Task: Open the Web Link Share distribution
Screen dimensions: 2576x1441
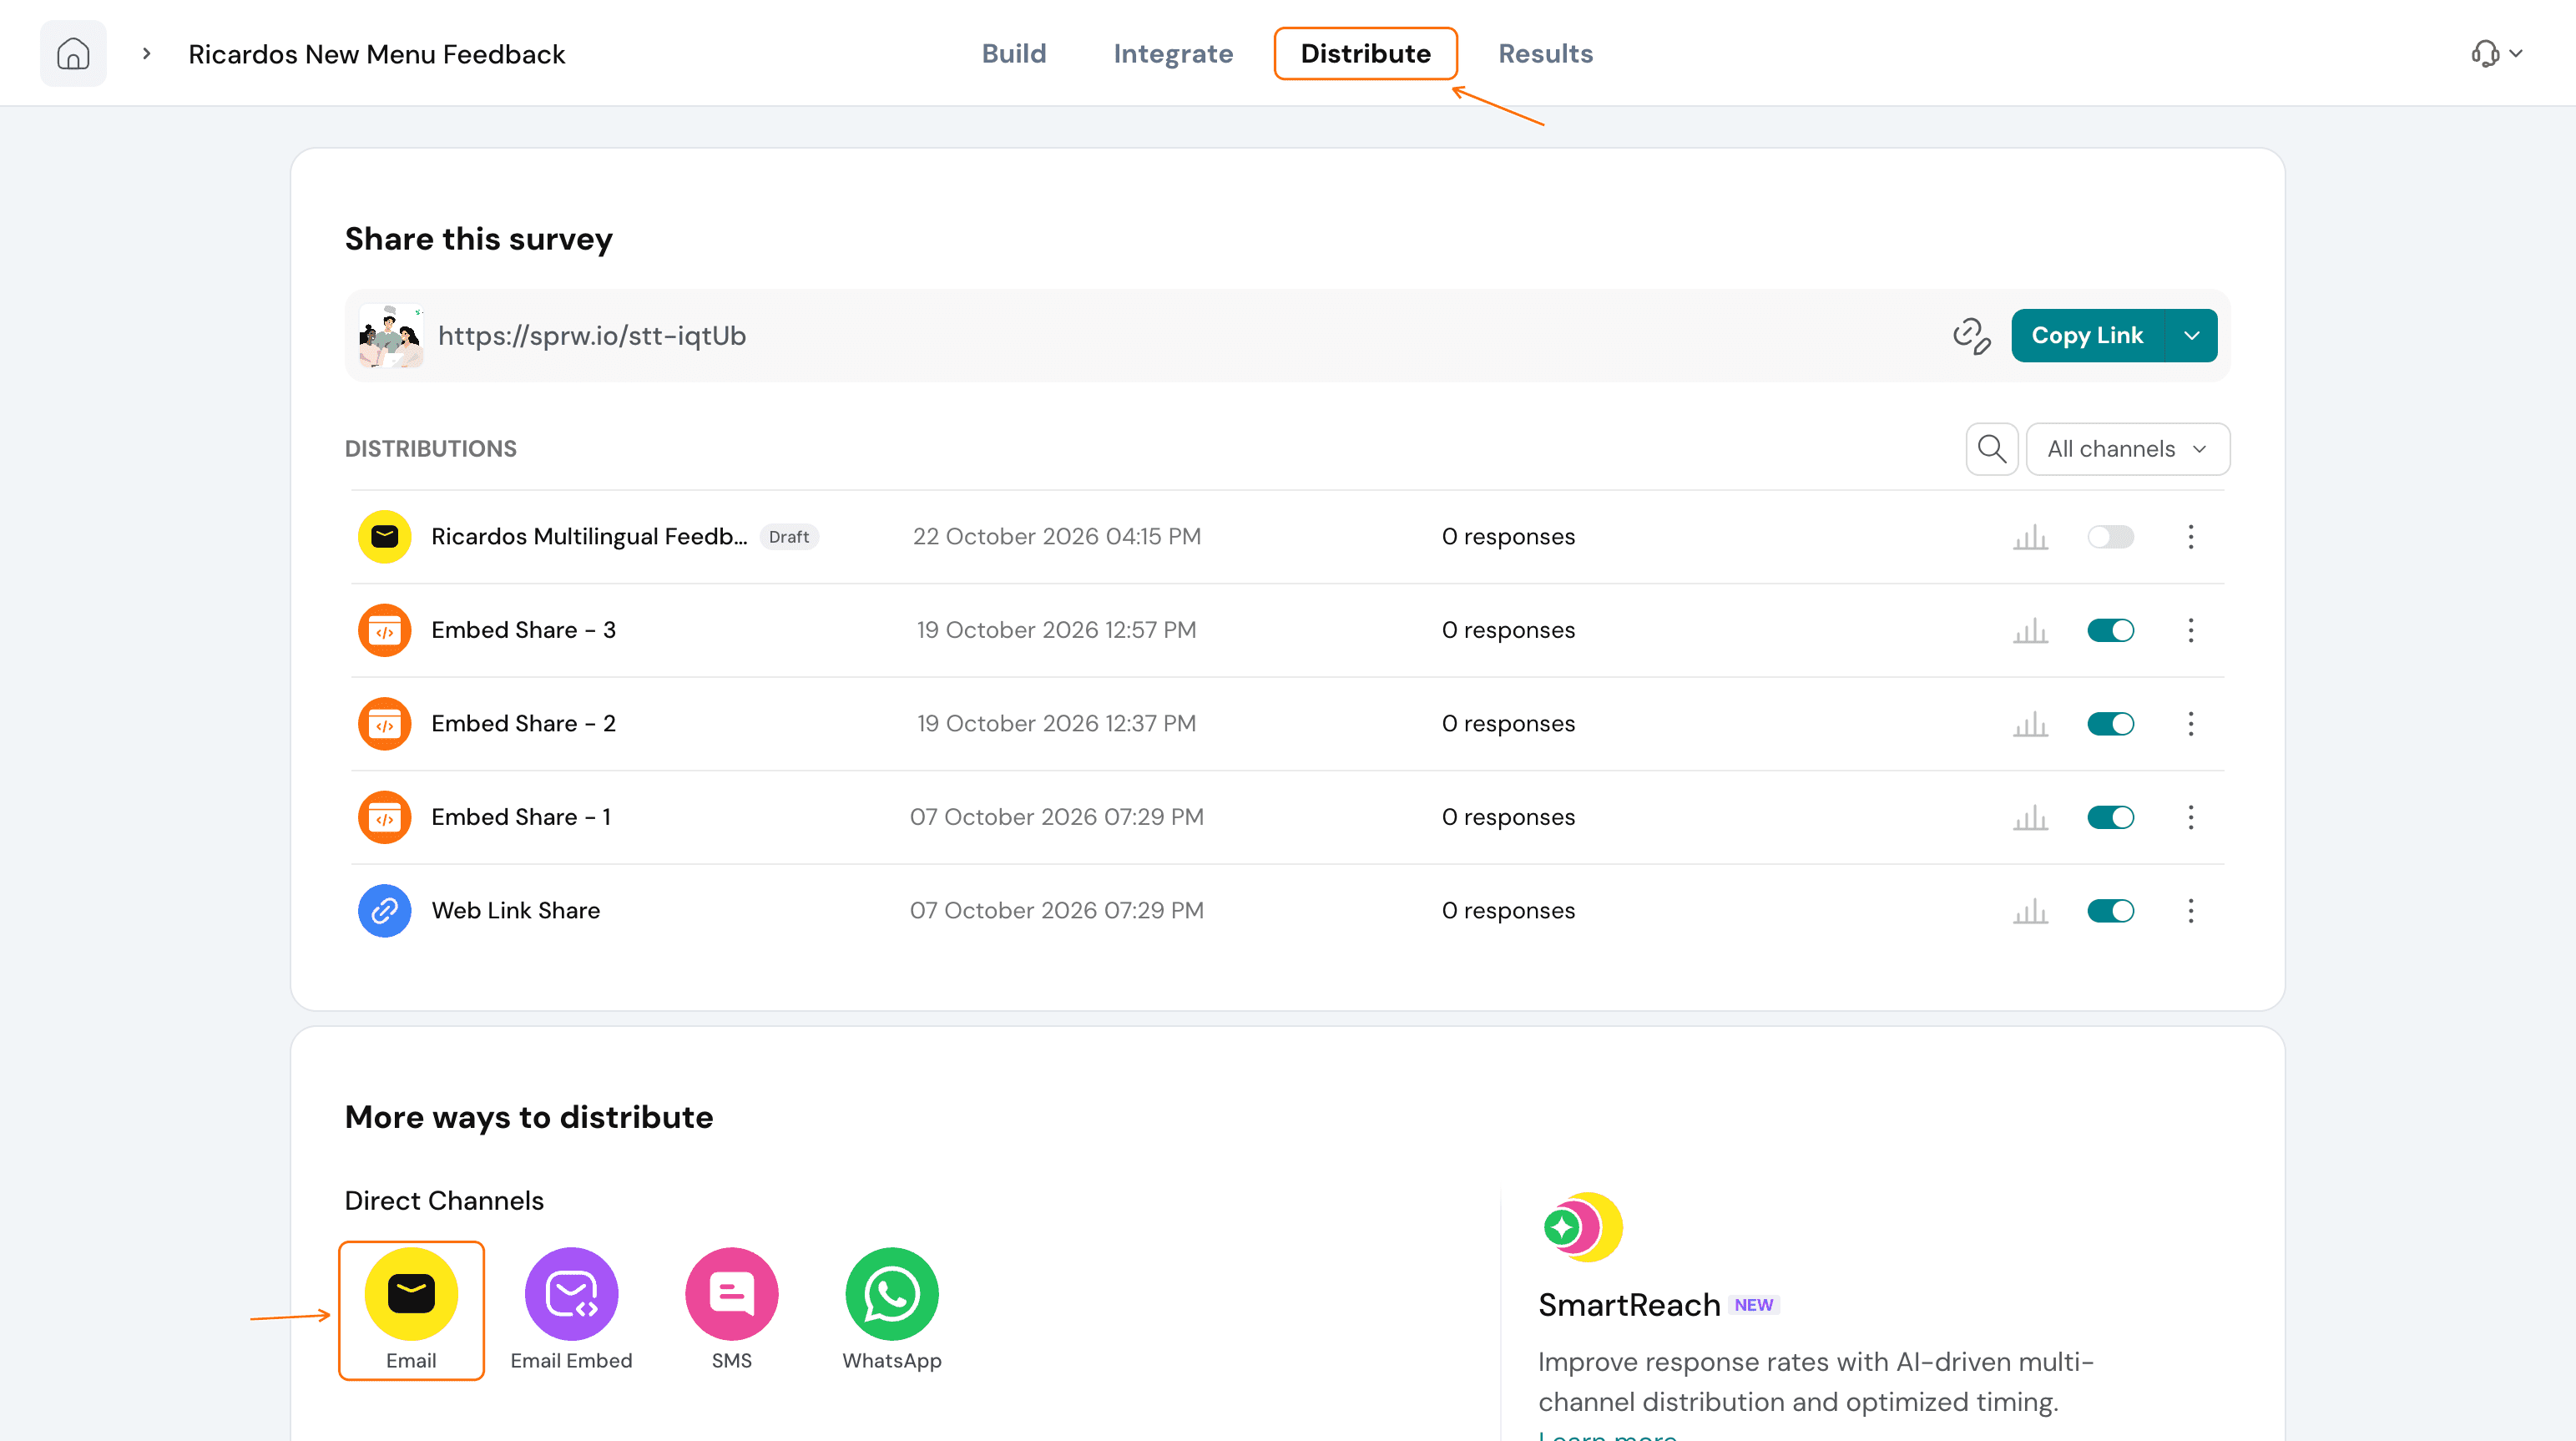Action: pos(515,911)
